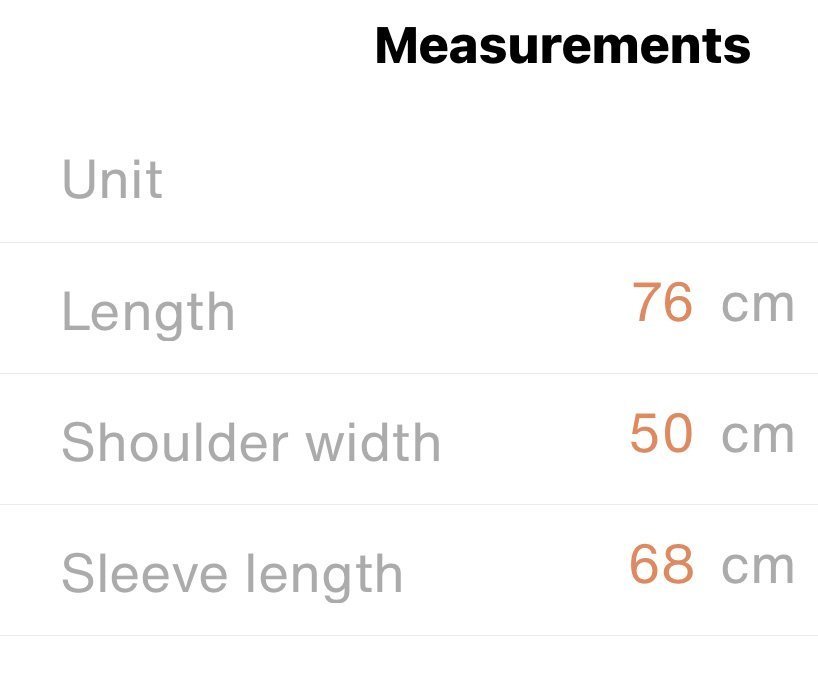818x681 pixels.
Task: Tap the Sleeve length label
Action: (232, 574)
